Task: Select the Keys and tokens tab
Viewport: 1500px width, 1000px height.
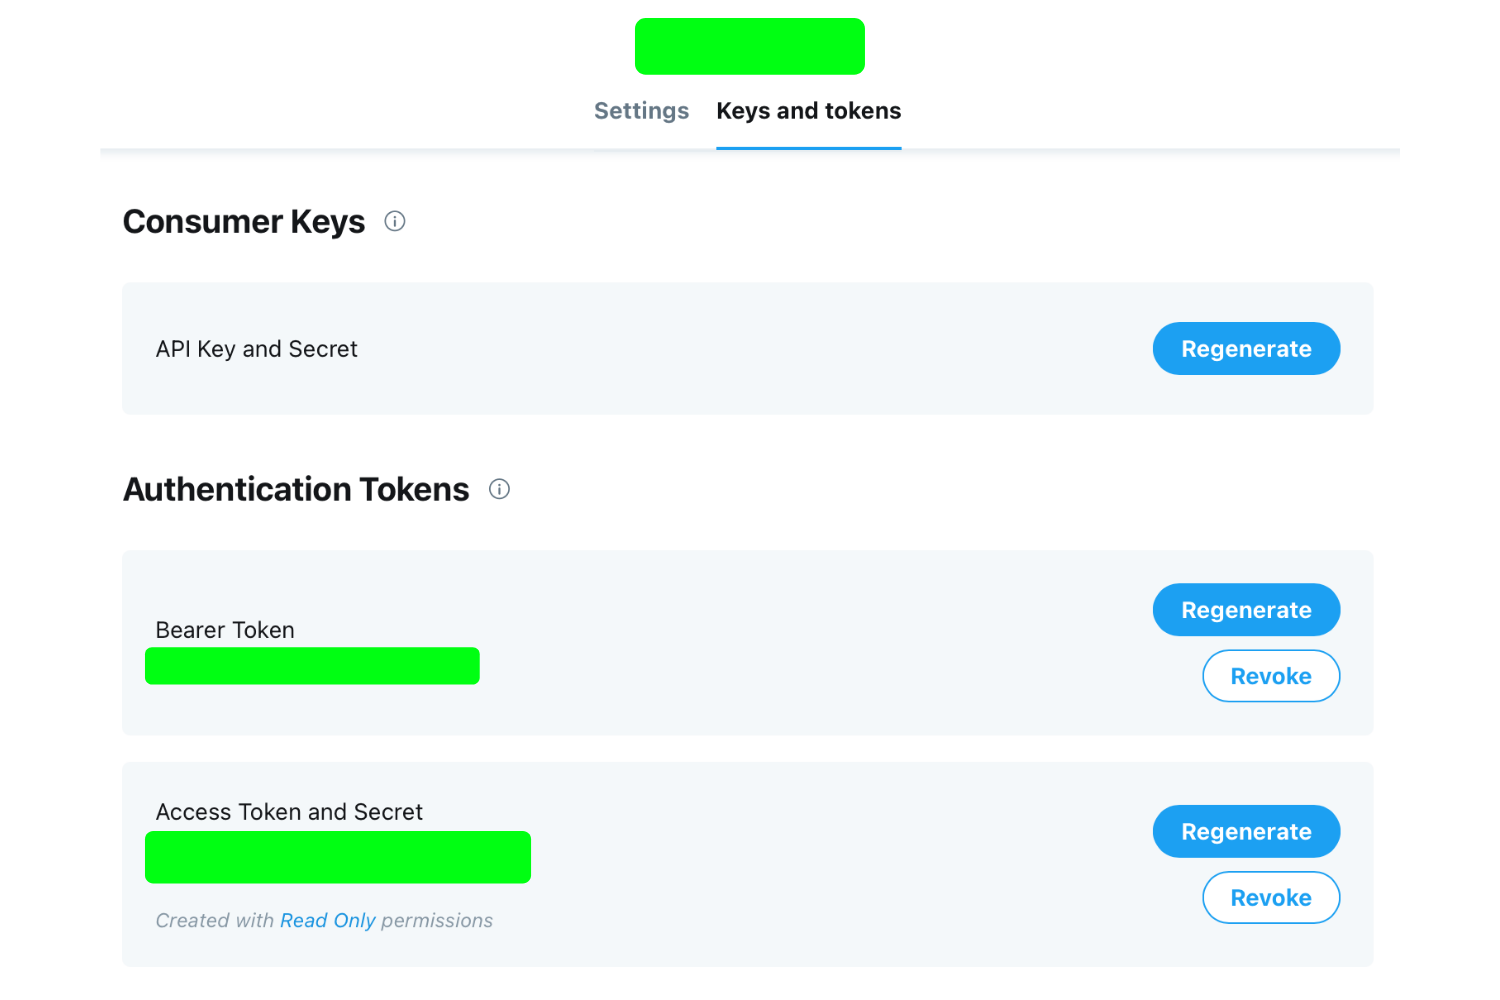Action: point(808,111)
